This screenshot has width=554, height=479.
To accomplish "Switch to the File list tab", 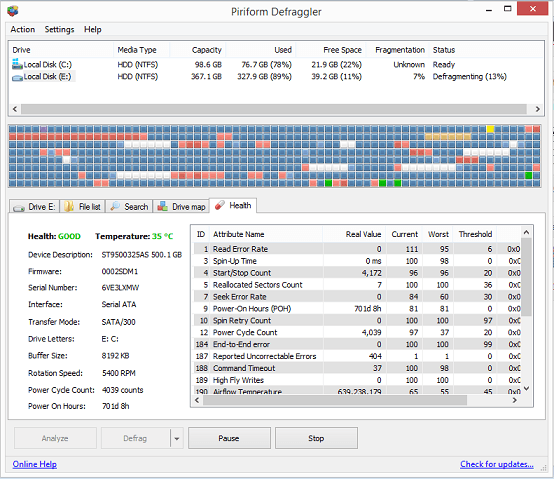I will tap(83, 207).
